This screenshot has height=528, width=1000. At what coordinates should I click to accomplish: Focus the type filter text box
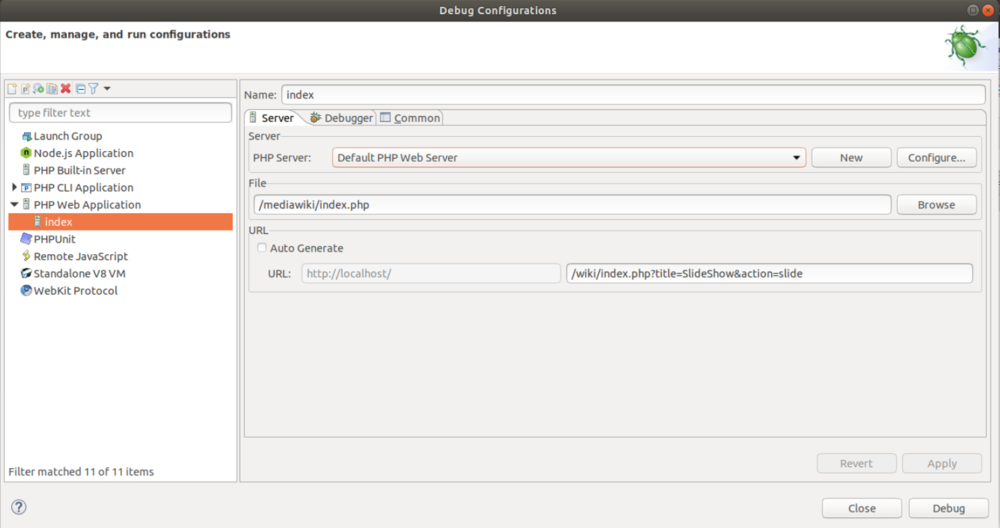tap(121, 113)
